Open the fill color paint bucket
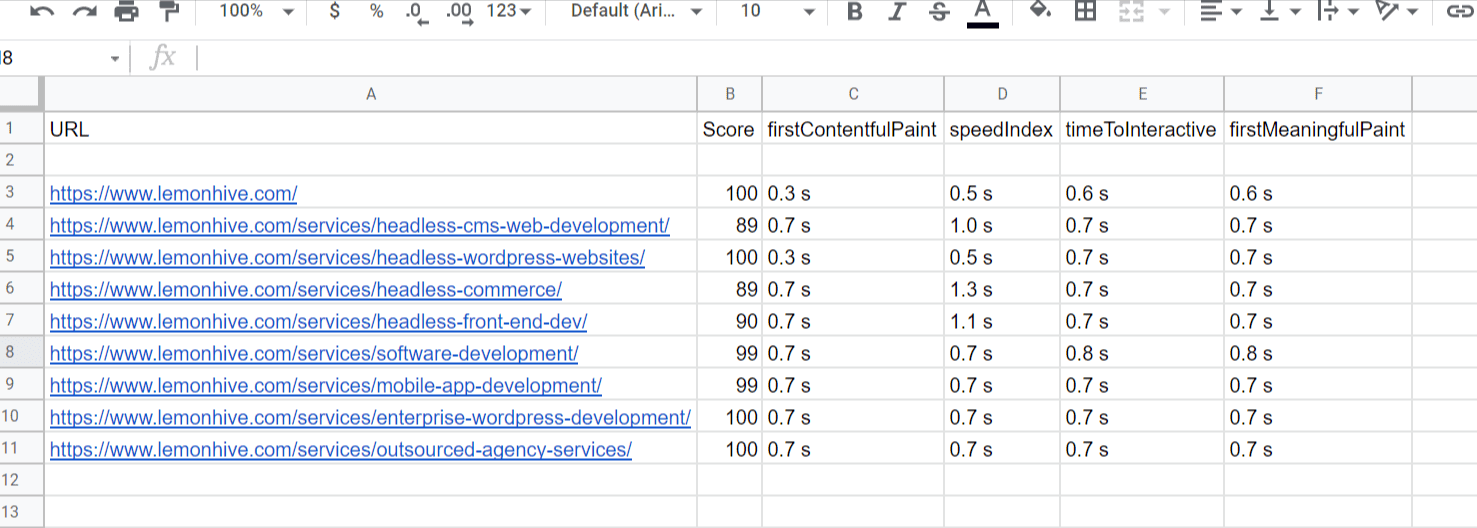 coord(1040,11)
